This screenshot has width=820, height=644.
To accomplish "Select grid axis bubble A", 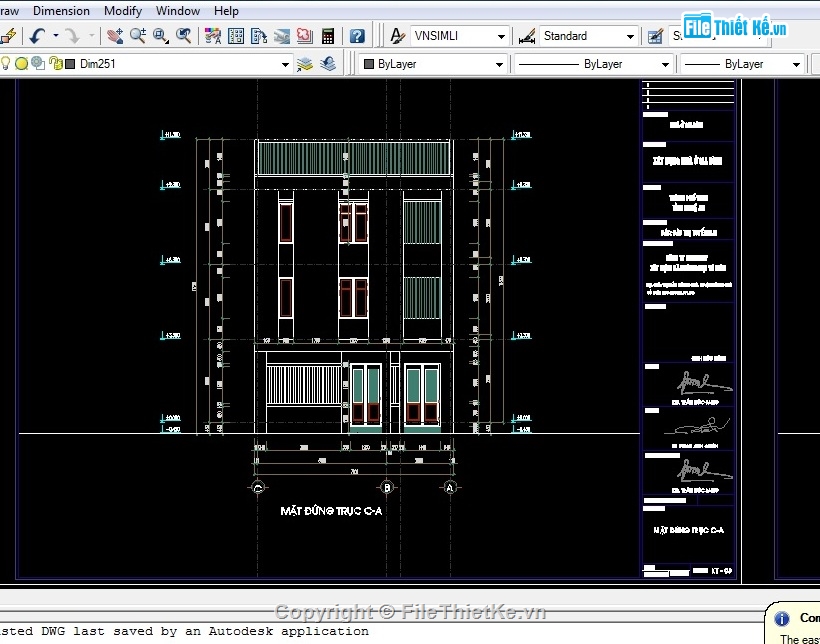I will 450,488.
